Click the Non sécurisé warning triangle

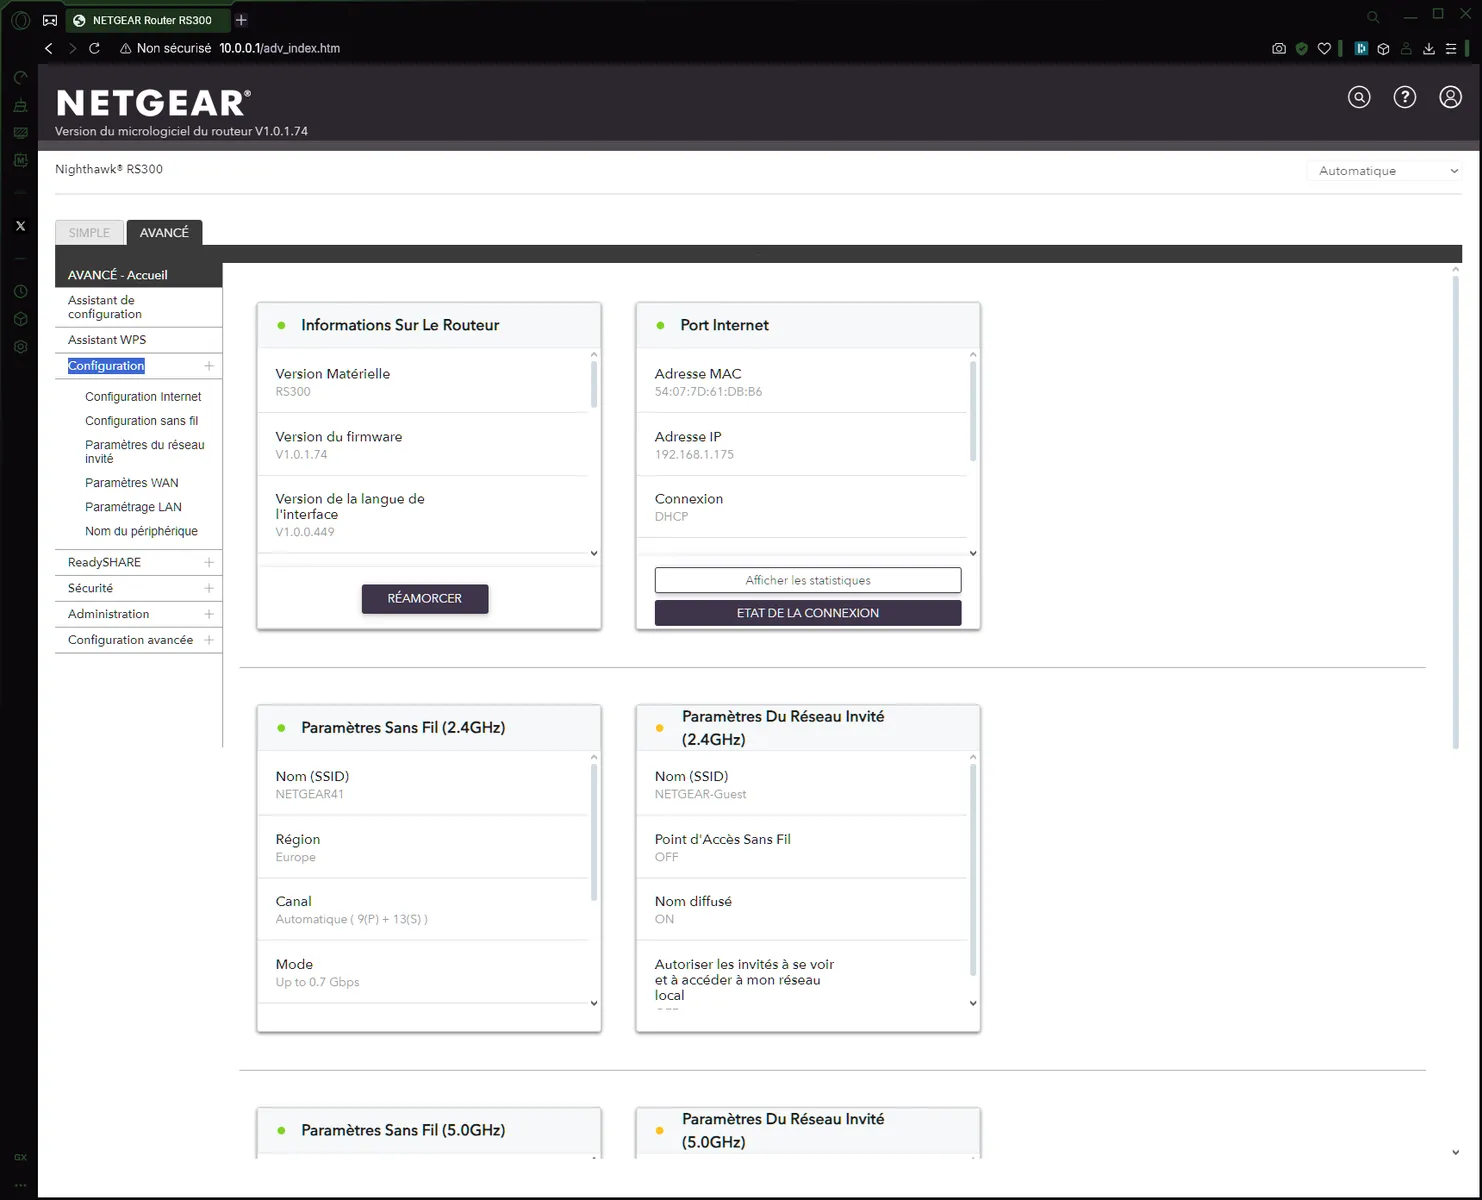[126, 48]
